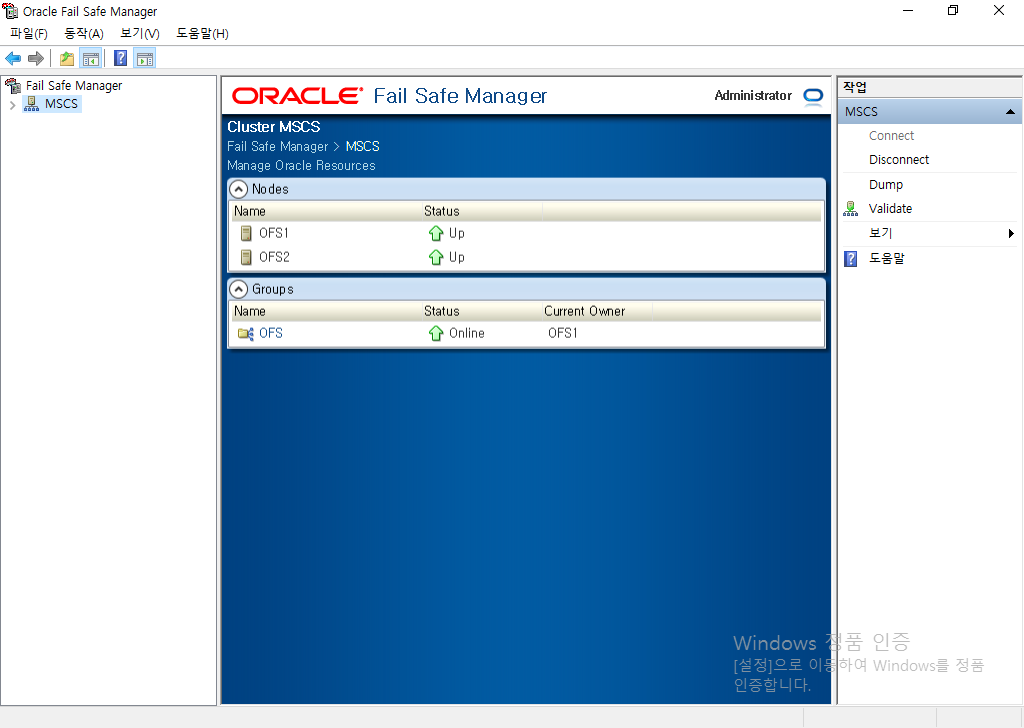
Task: Click Dump in the actions pane
Action: point(886,185)
